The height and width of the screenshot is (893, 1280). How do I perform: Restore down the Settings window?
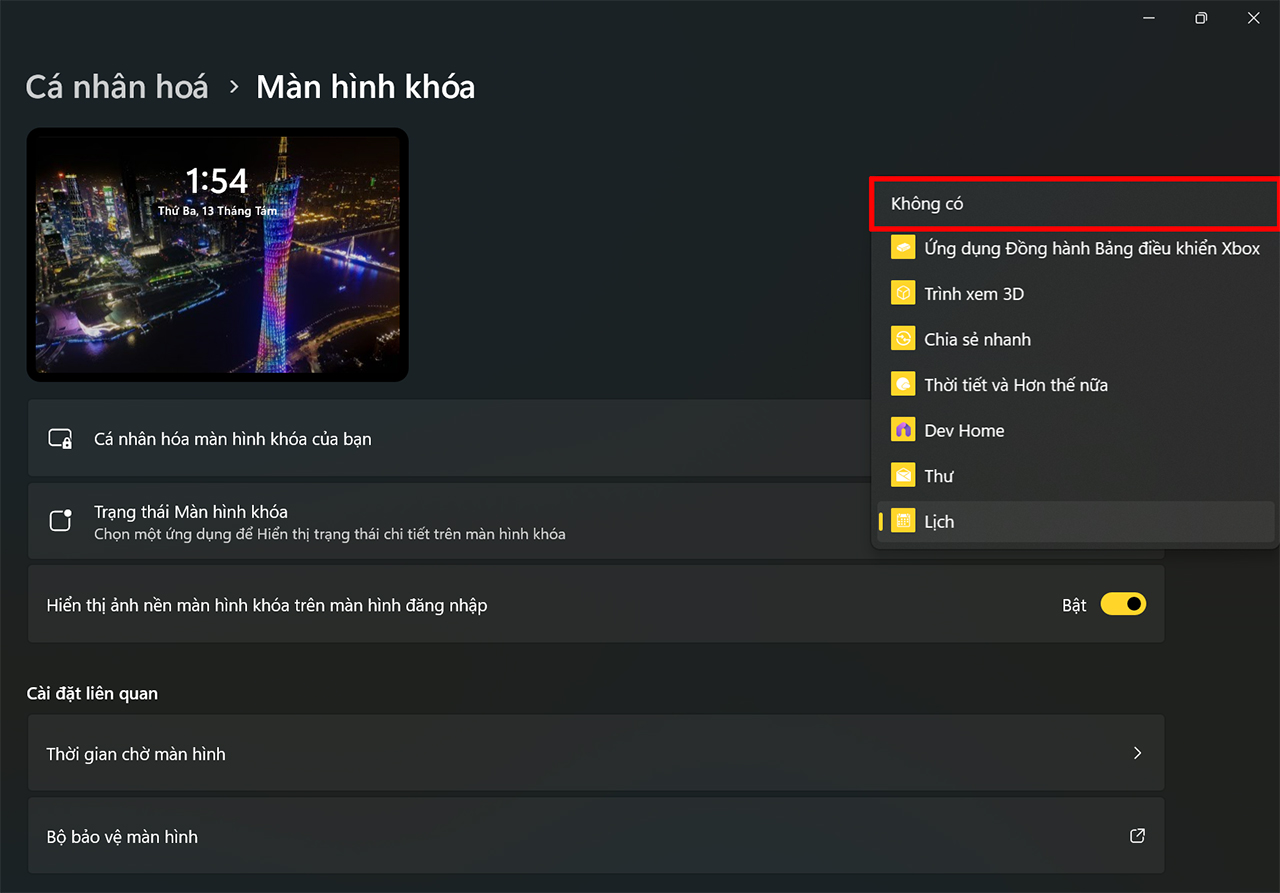(x=1201, y=17)
